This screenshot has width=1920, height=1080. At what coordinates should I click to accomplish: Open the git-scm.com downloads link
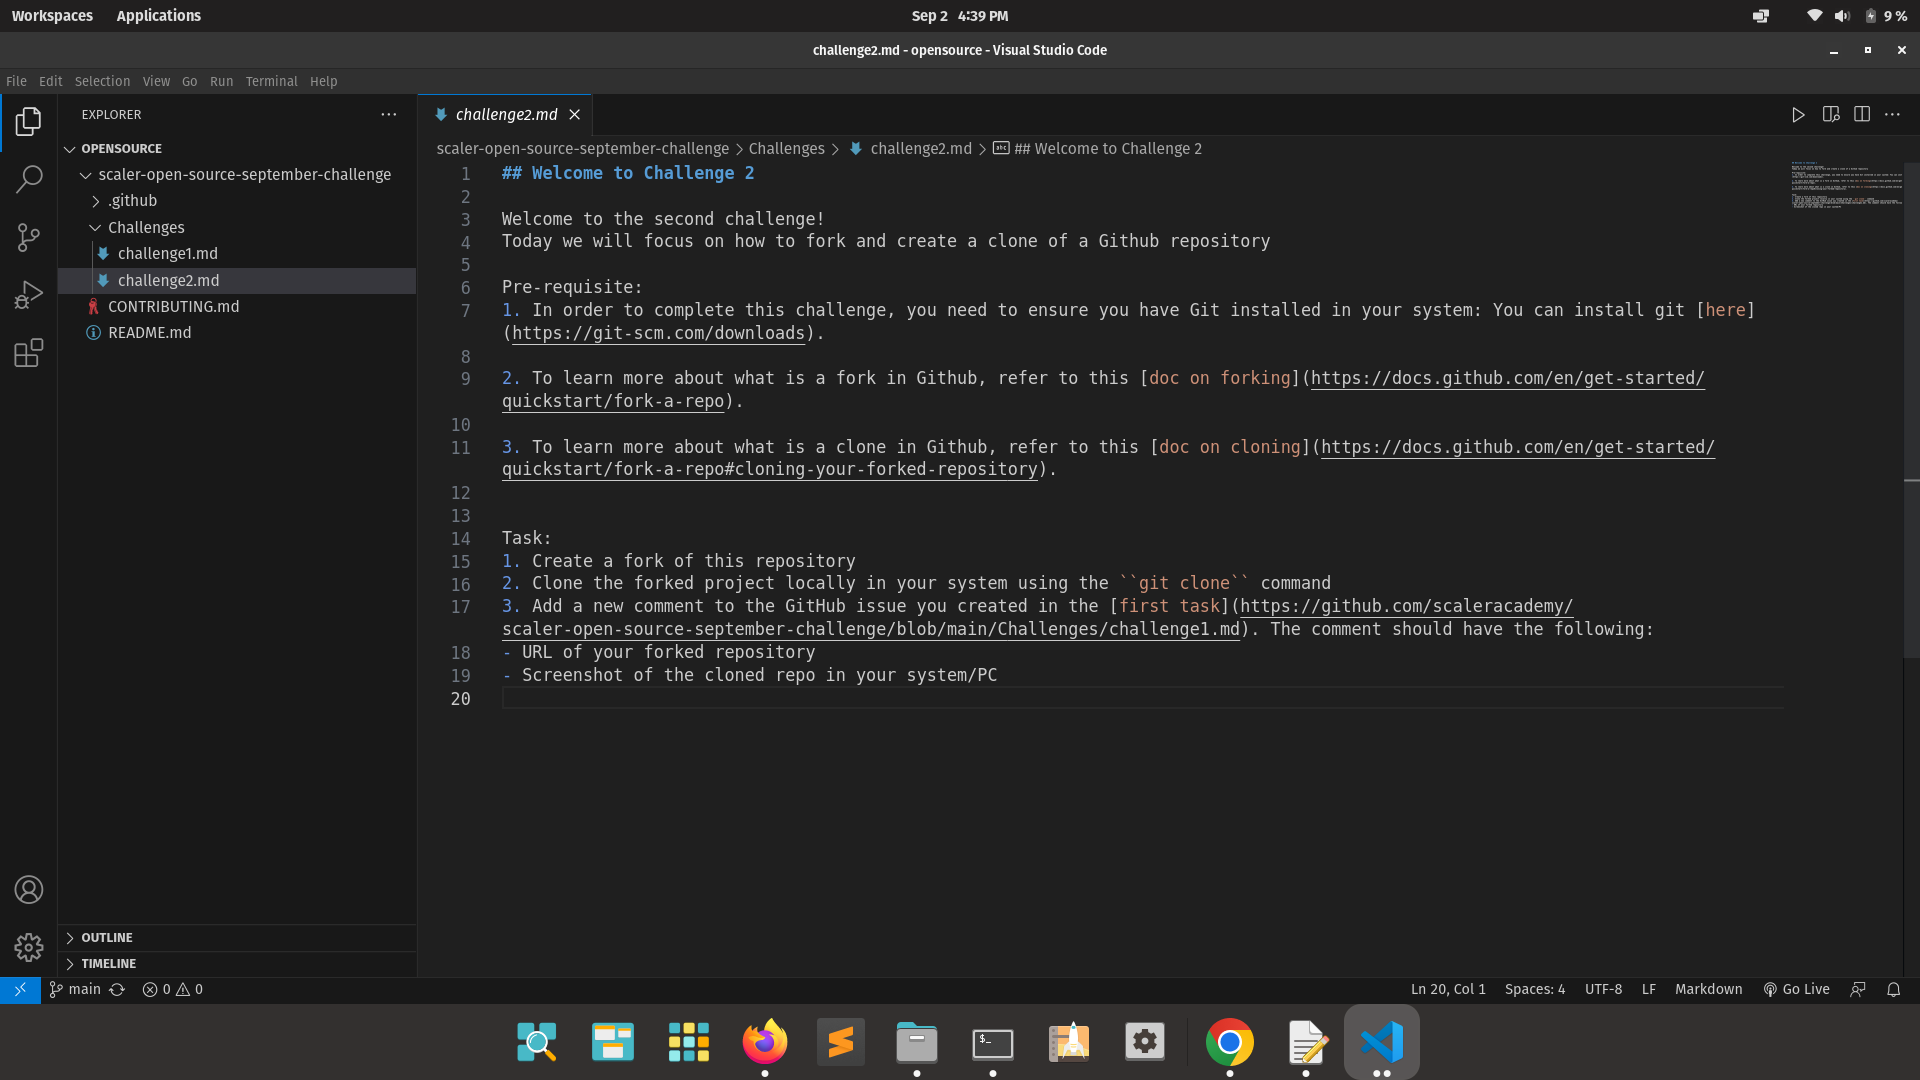point(658,333)
